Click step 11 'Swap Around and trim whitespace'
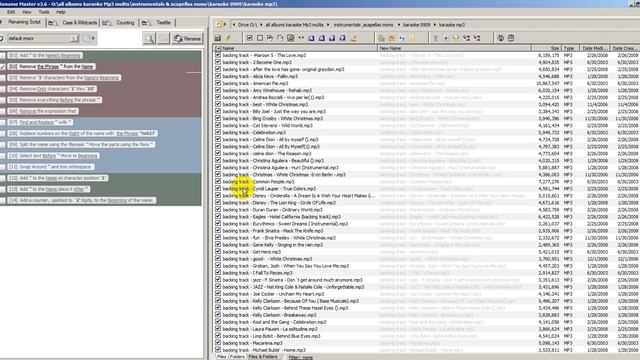 (51, 167)
